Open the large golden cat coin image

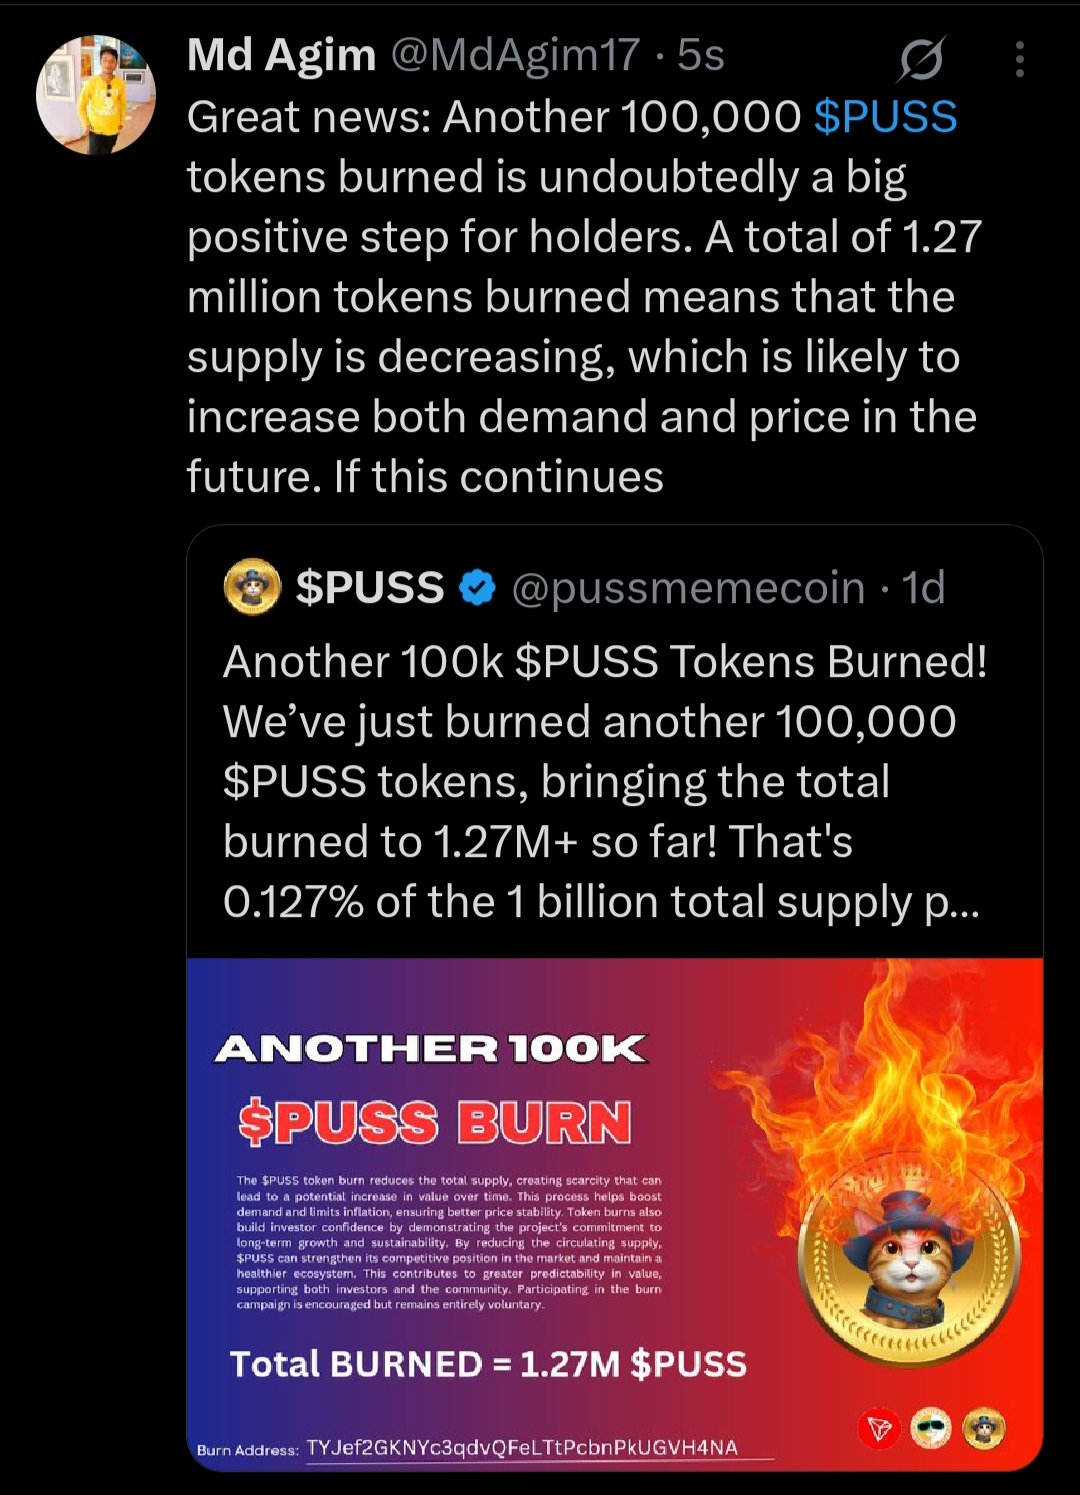coord(909,1260)
